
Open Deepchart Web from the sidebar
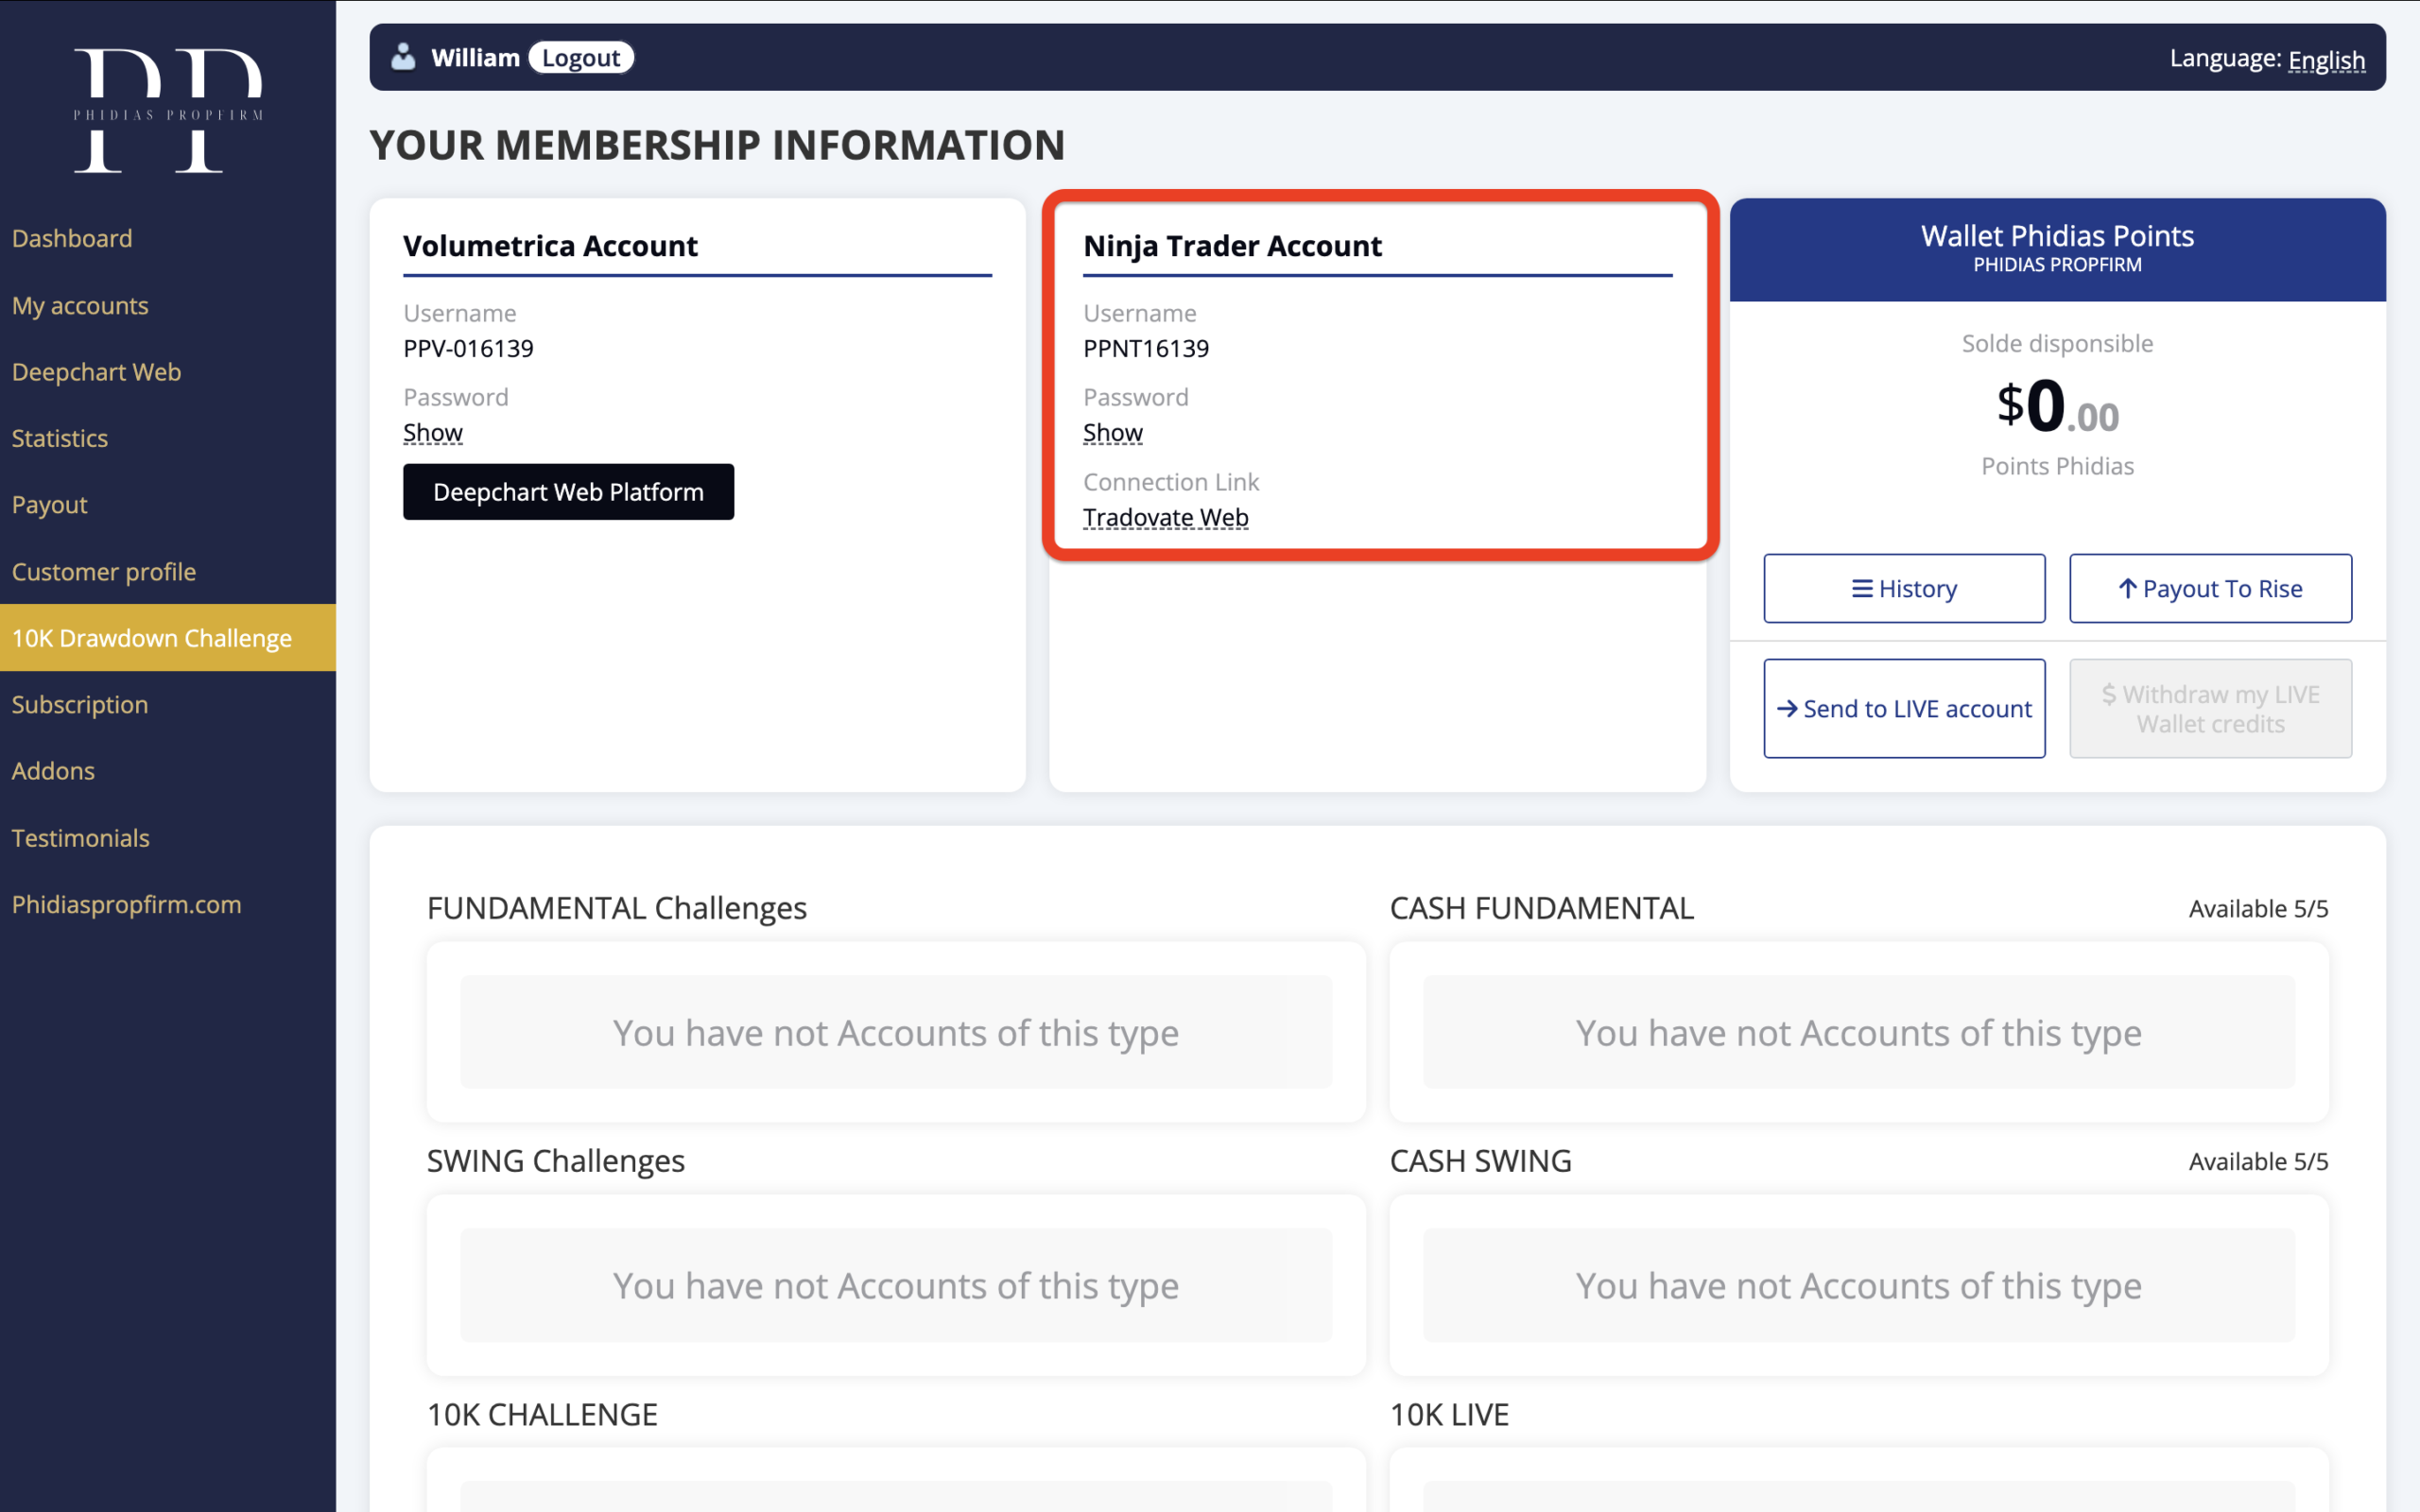coord(96,372)
